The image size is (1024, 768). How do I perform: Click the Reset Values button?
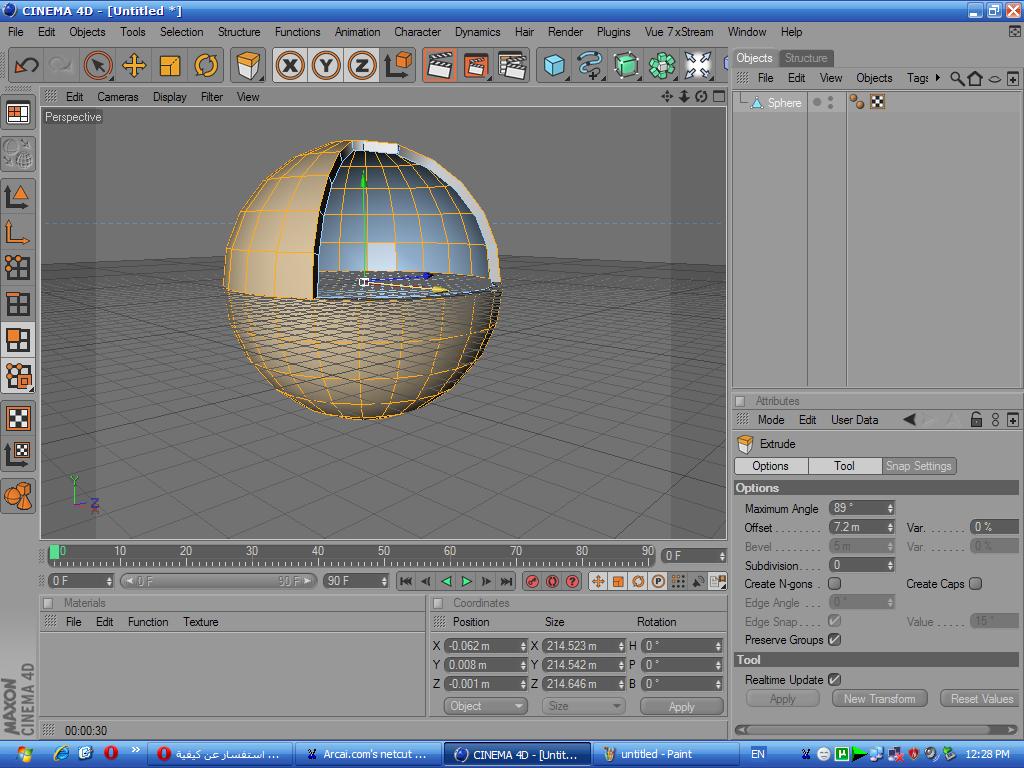tap(982, 699)
